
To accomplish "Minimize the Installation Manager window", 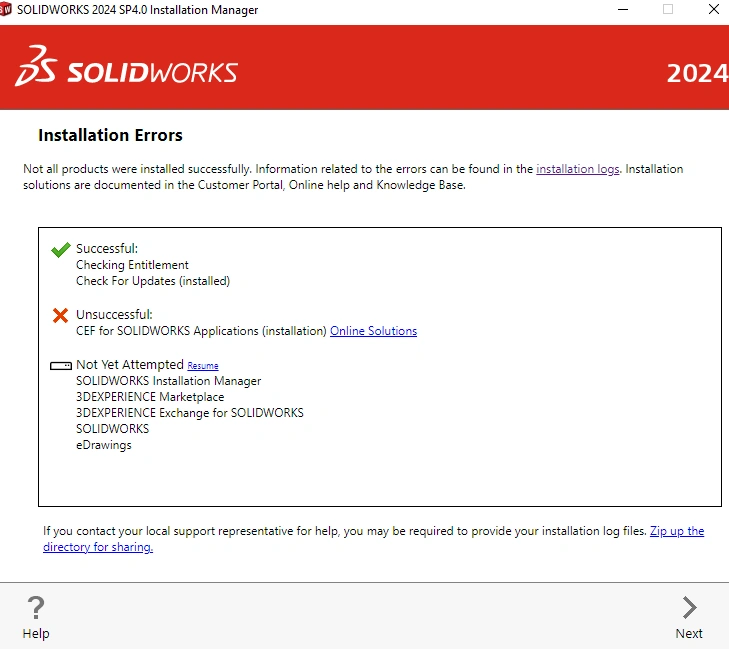I will click(620, 10).
